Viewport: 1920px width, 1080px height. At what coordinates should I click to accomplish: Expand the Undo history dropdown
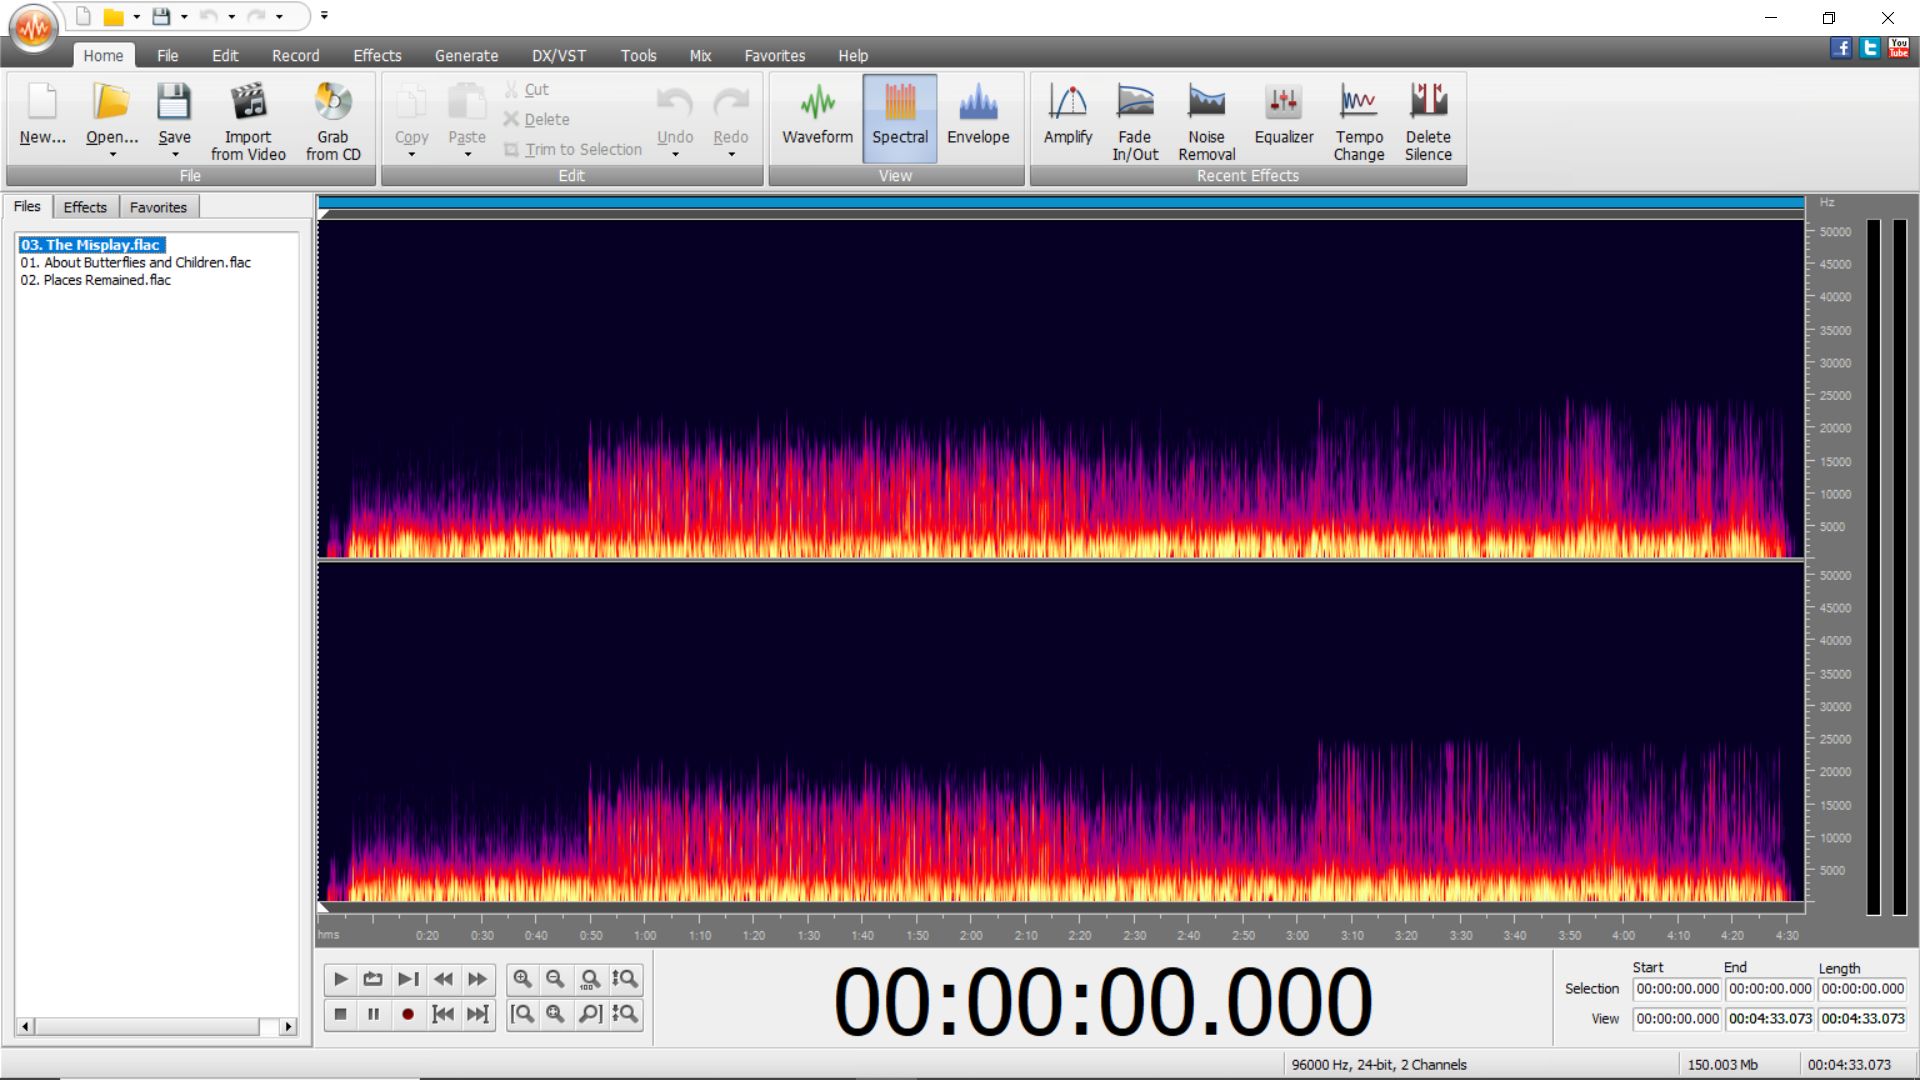pos(675,155)
